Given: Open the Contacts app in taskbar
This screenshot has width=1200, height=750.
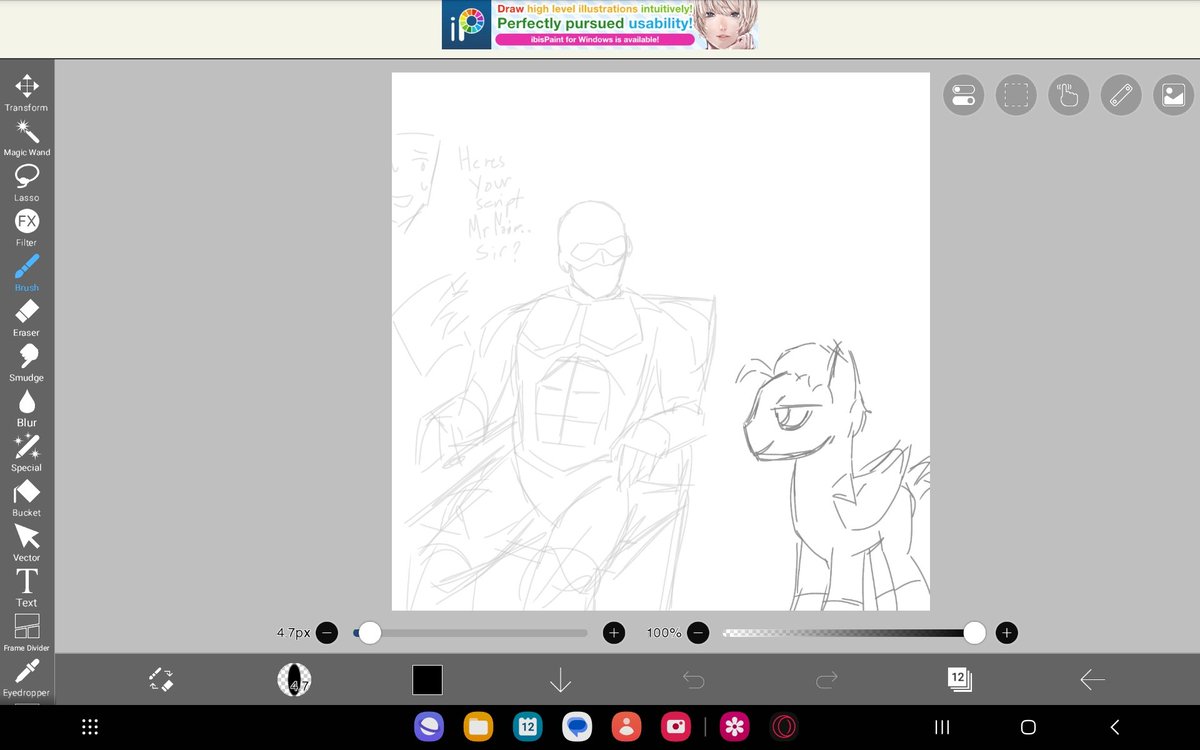Looking at the screenshot, I should pos(626,727).
